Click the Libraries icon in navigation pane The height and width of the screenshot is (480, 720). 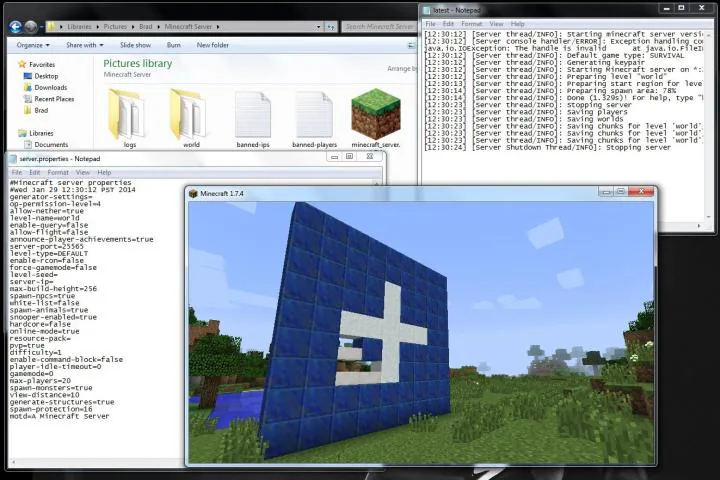tap(22, 133)
